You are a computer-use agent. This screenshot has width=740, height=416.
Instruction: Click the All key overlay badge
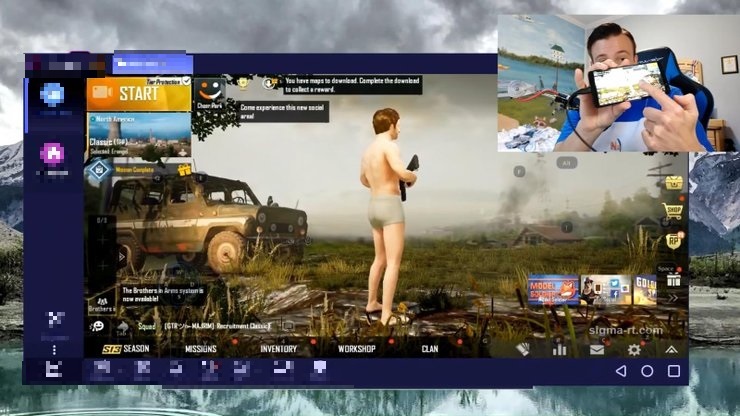(567, 163)
